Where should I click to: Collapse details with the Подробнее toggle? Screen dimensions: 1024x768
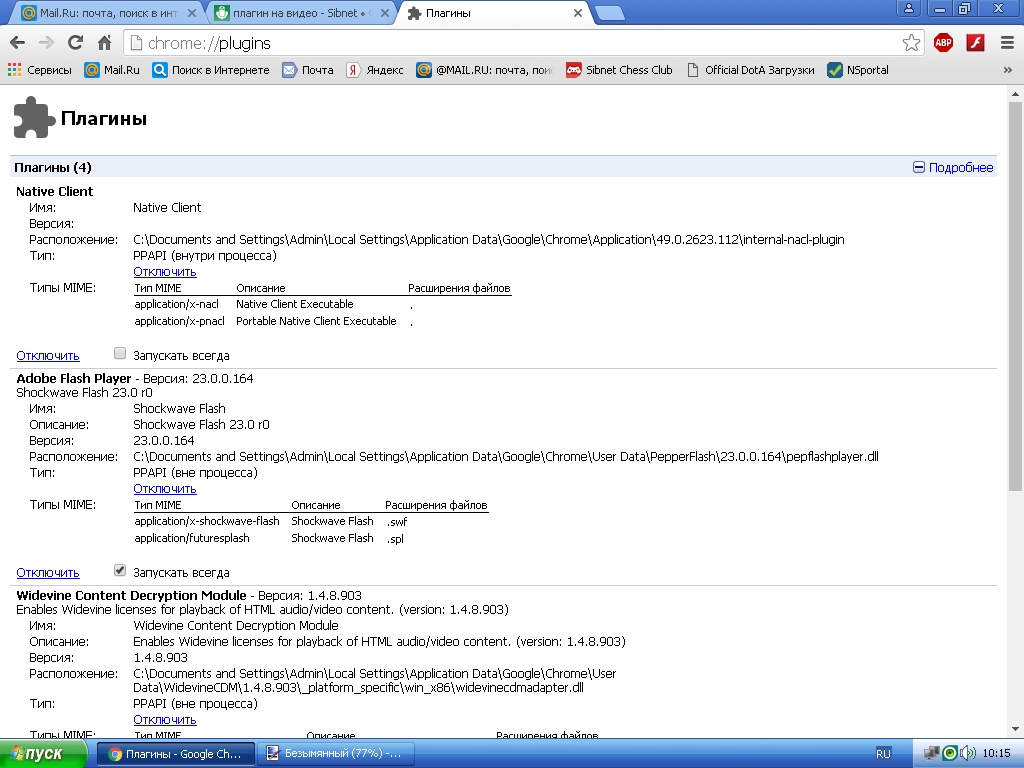click(x=953, y=168)
